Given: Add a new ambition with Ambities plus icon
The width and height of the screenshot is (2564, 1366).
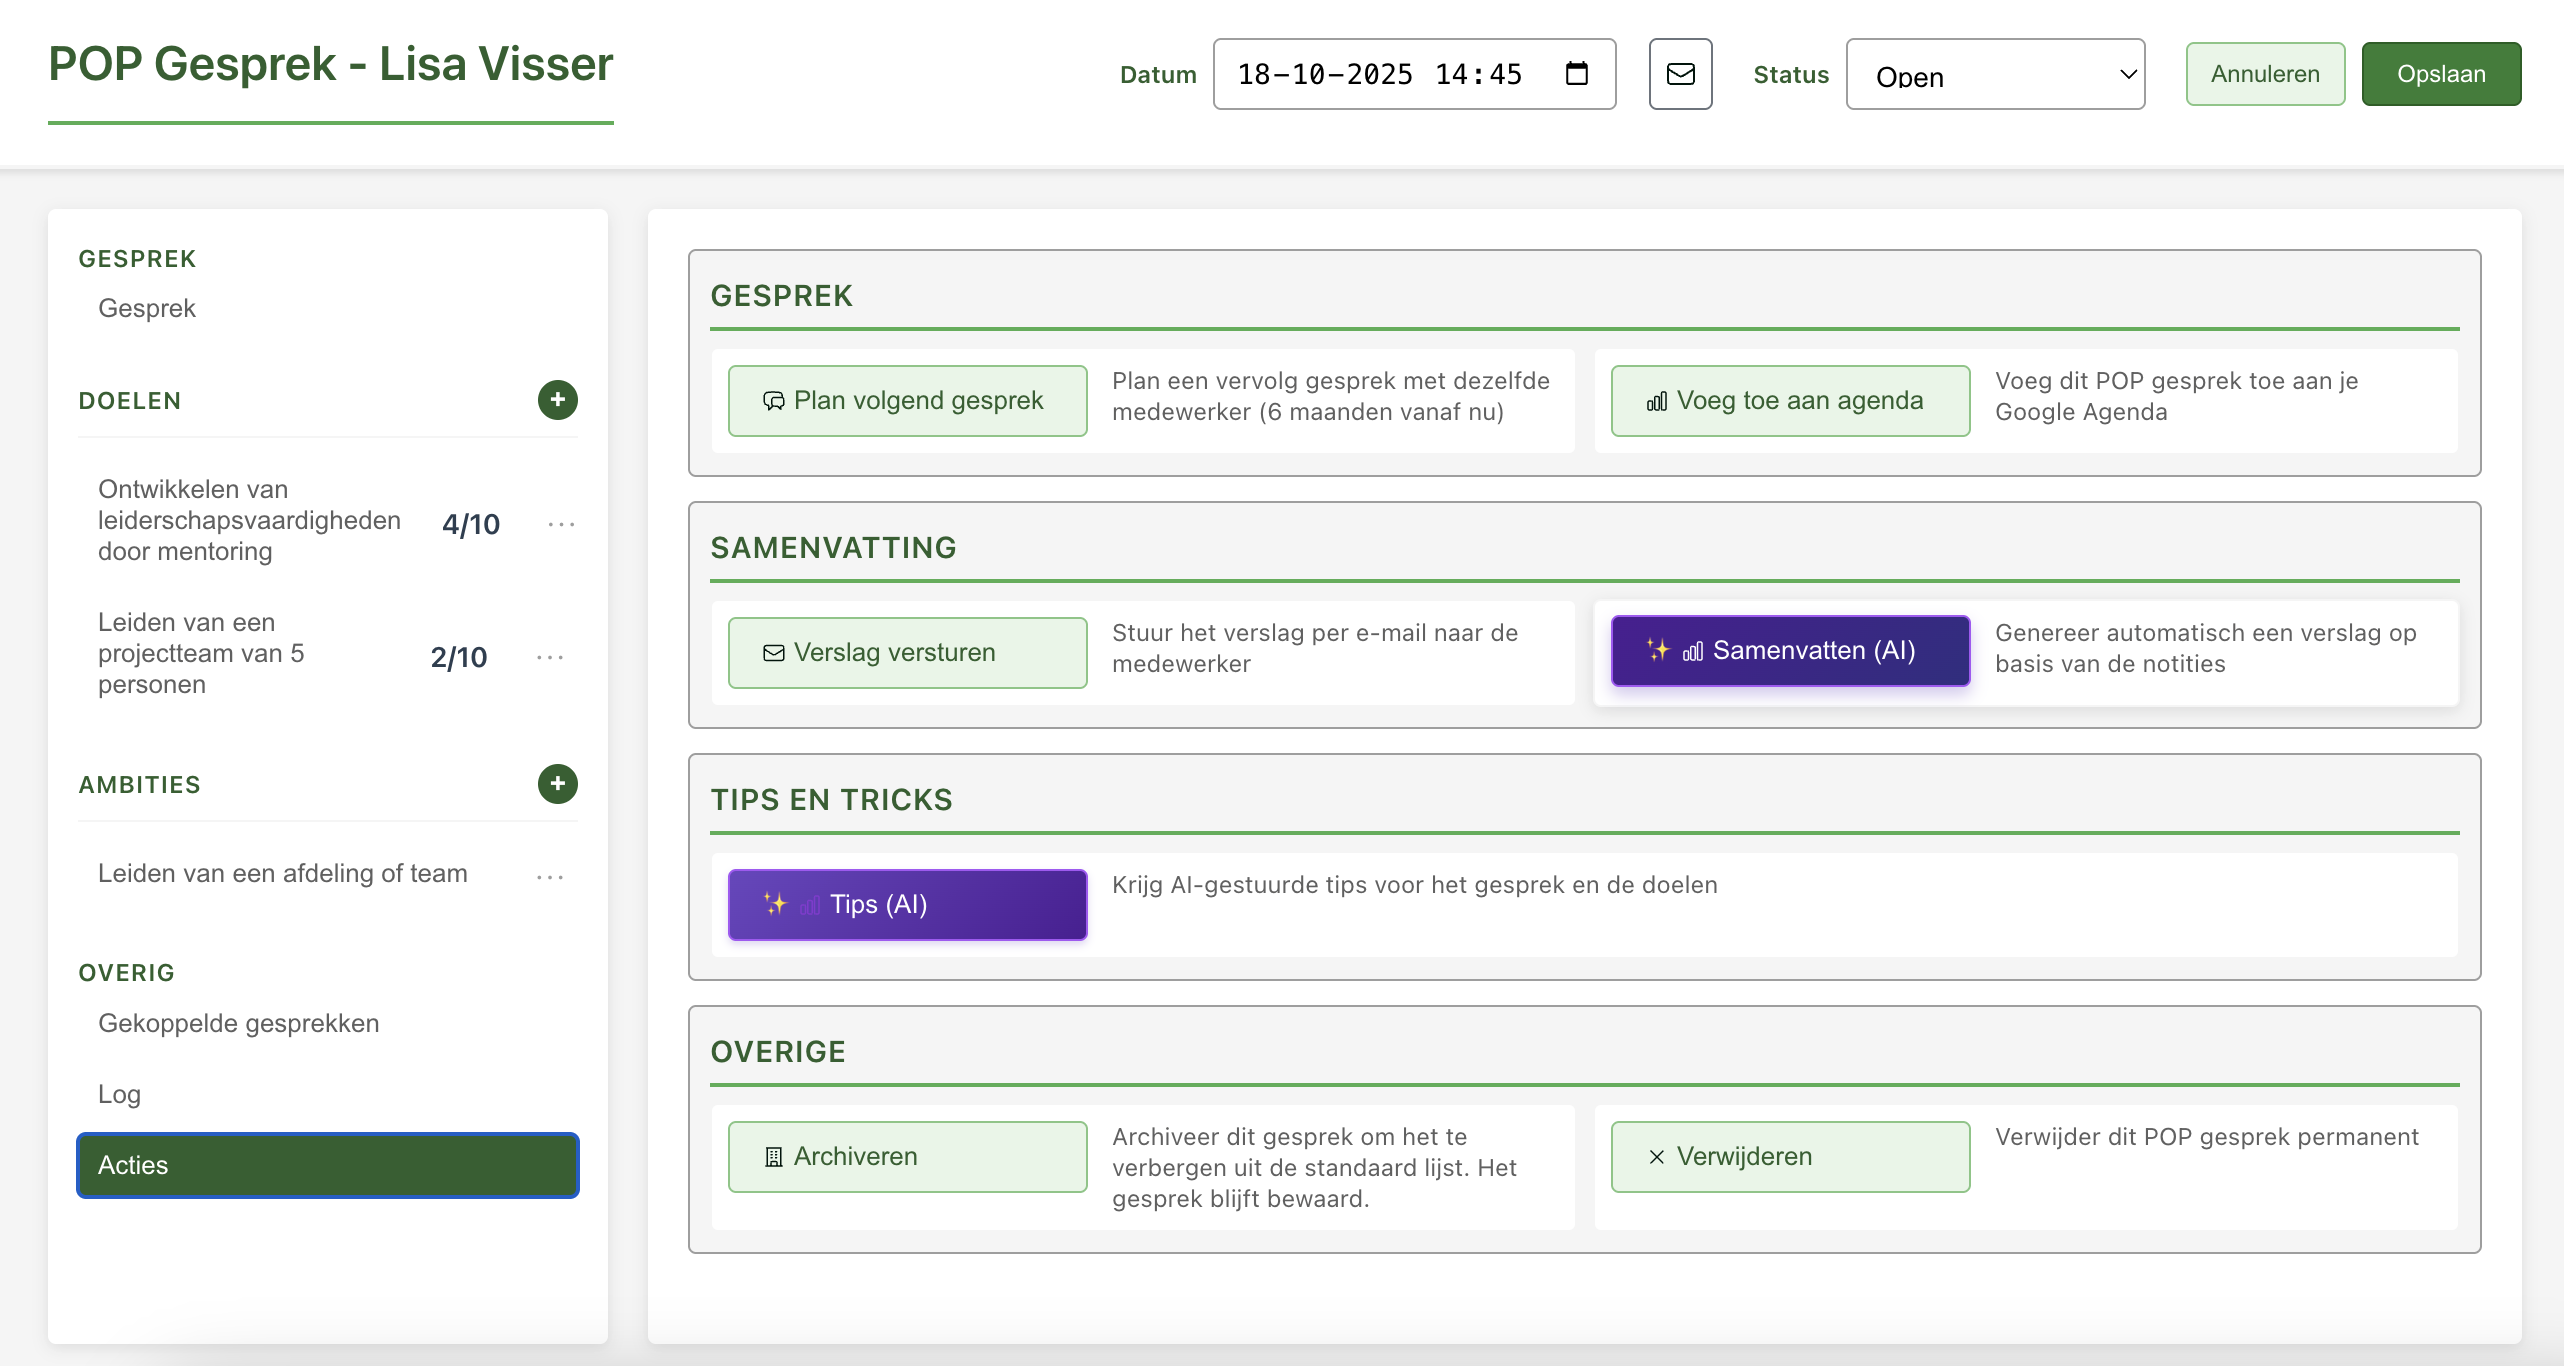Looking at the screenshot, I should 557,784.
